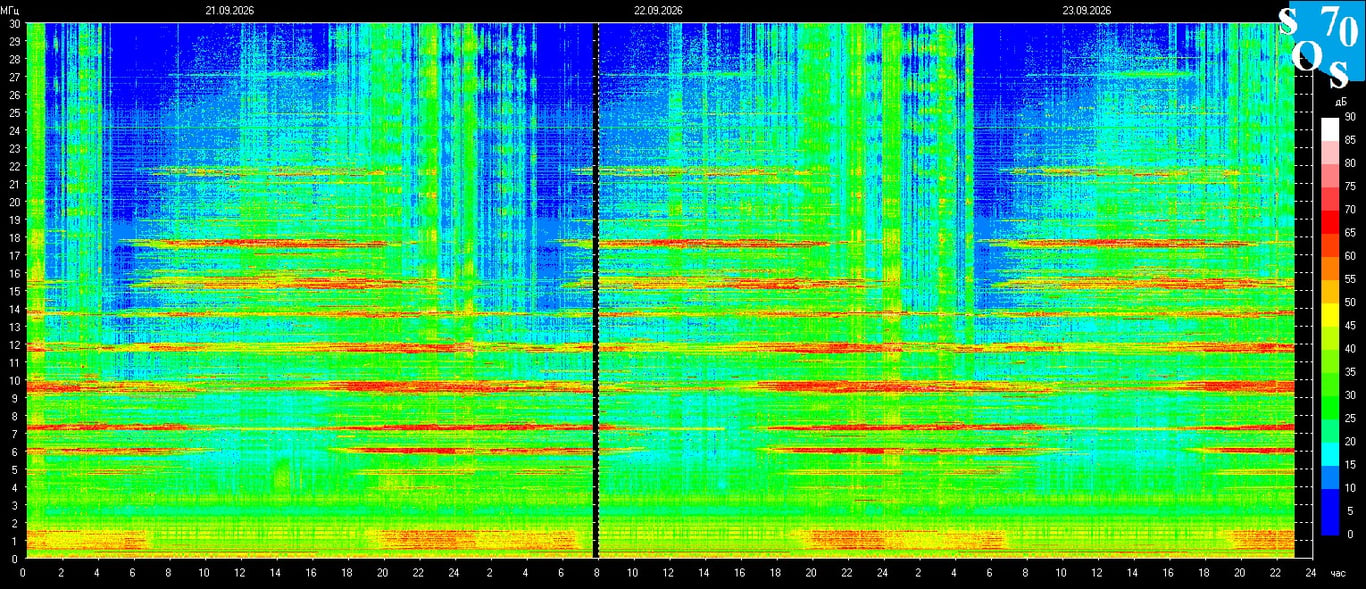Select the 22.09.2026 date label

658,10
